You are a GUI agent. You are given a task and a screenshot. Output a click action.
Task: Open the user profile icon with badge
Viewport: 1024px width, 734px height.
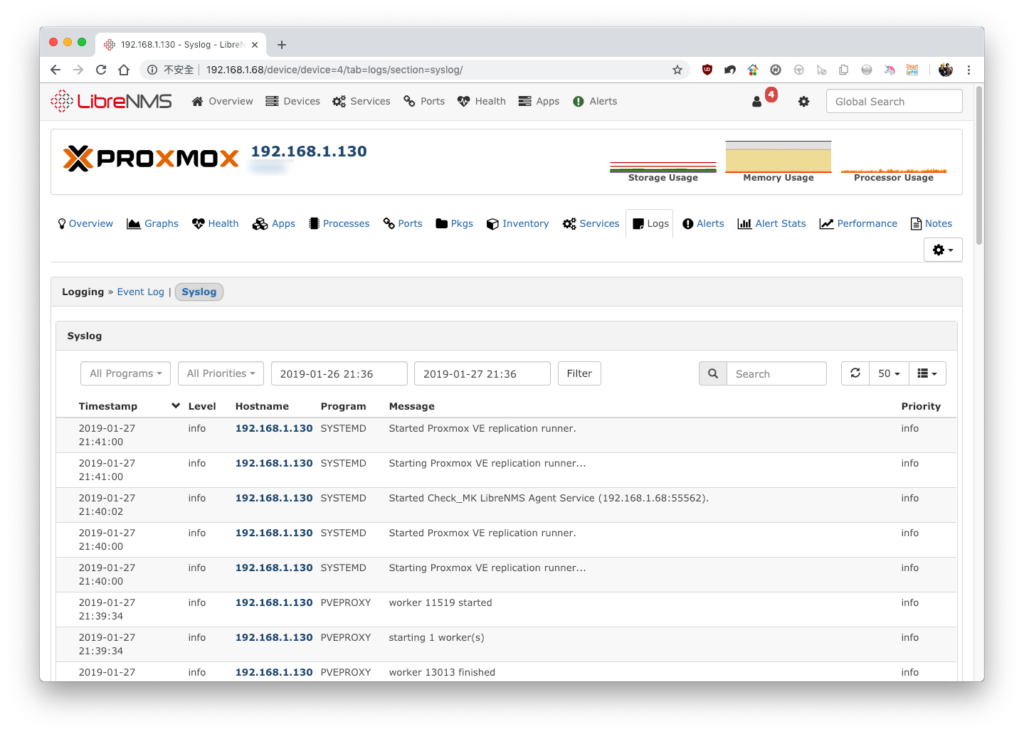click(757, 102)
